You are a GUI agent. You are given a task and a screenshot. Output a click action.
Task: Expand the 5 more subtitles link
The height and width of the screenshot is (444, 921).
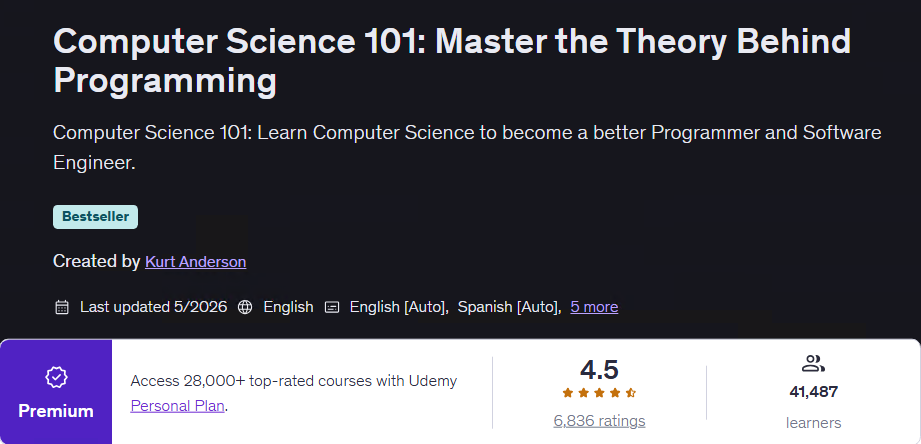point(594,307)
